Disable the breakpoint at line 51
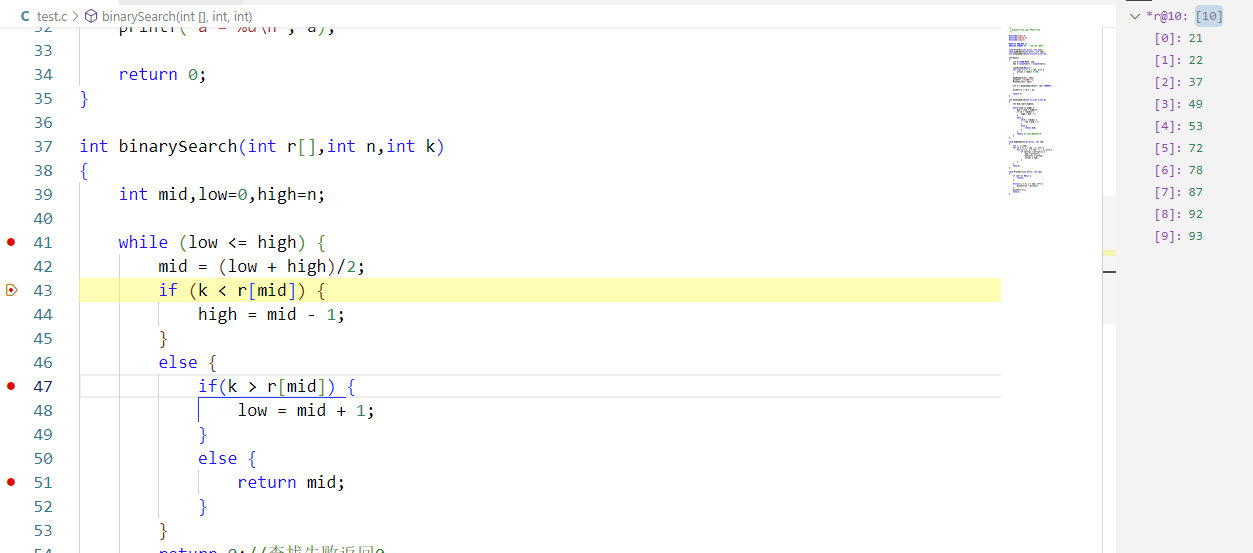This screenshot has width=1253, height=553. pyautogui.click(x=12, y=482)
